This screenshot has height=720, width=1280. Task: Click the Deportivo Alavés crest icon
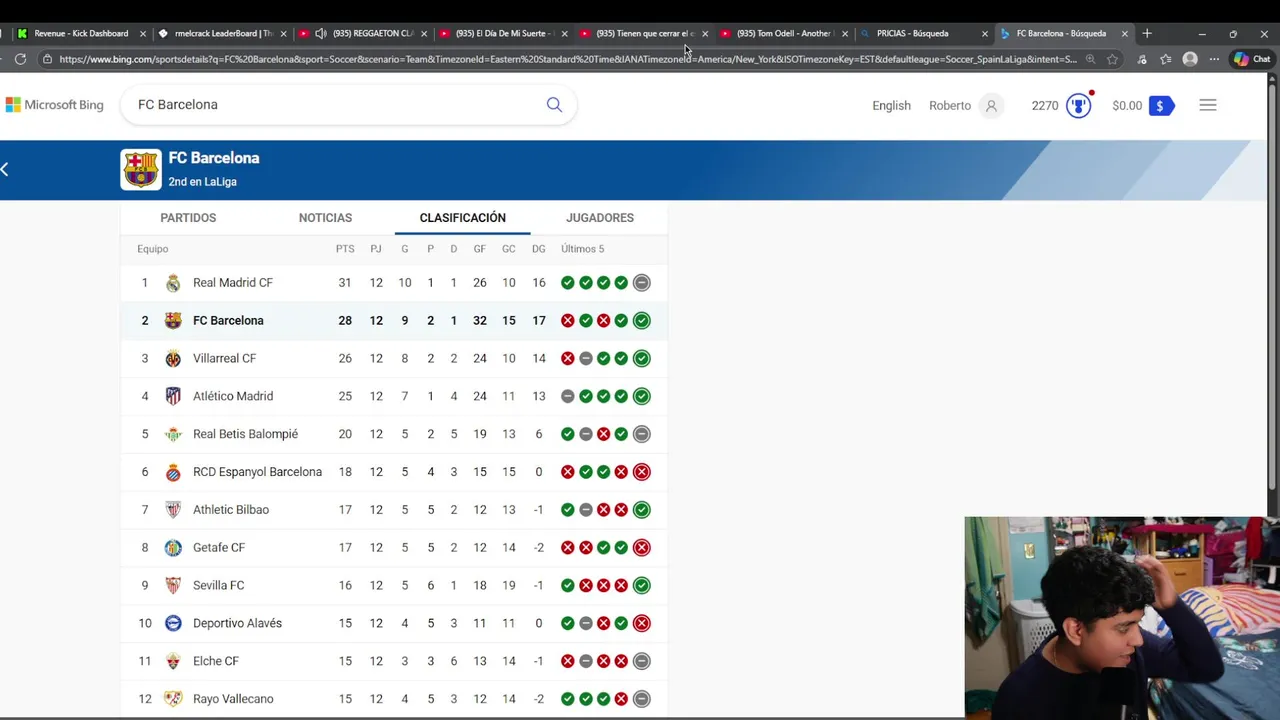(173, 623)
